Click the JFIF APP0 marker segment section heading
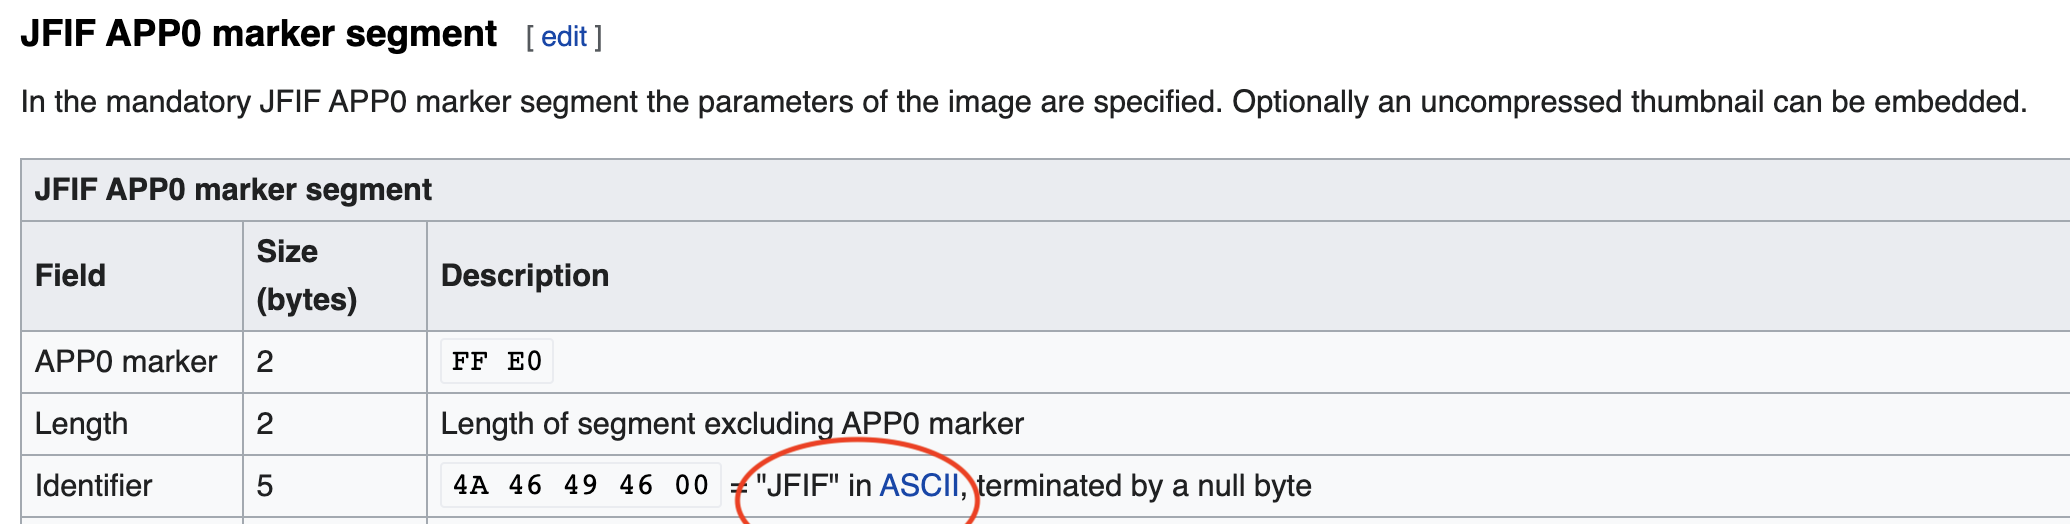 [259, 34]
